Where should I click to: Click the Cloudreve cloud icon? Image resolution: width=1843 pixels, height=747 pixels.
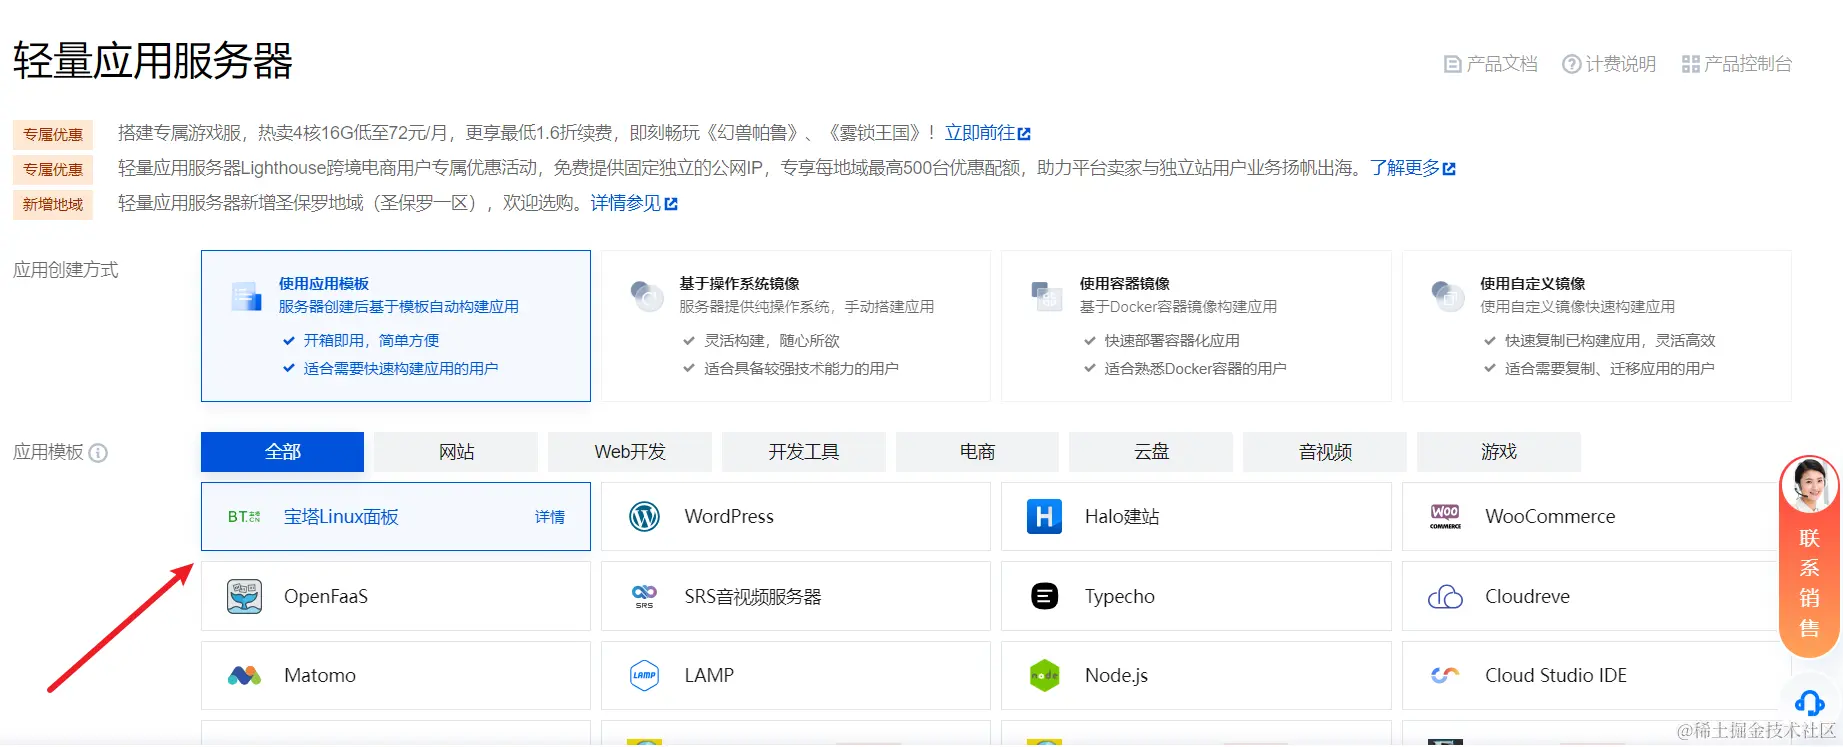pyautogui.click(x=1445, y=597)
